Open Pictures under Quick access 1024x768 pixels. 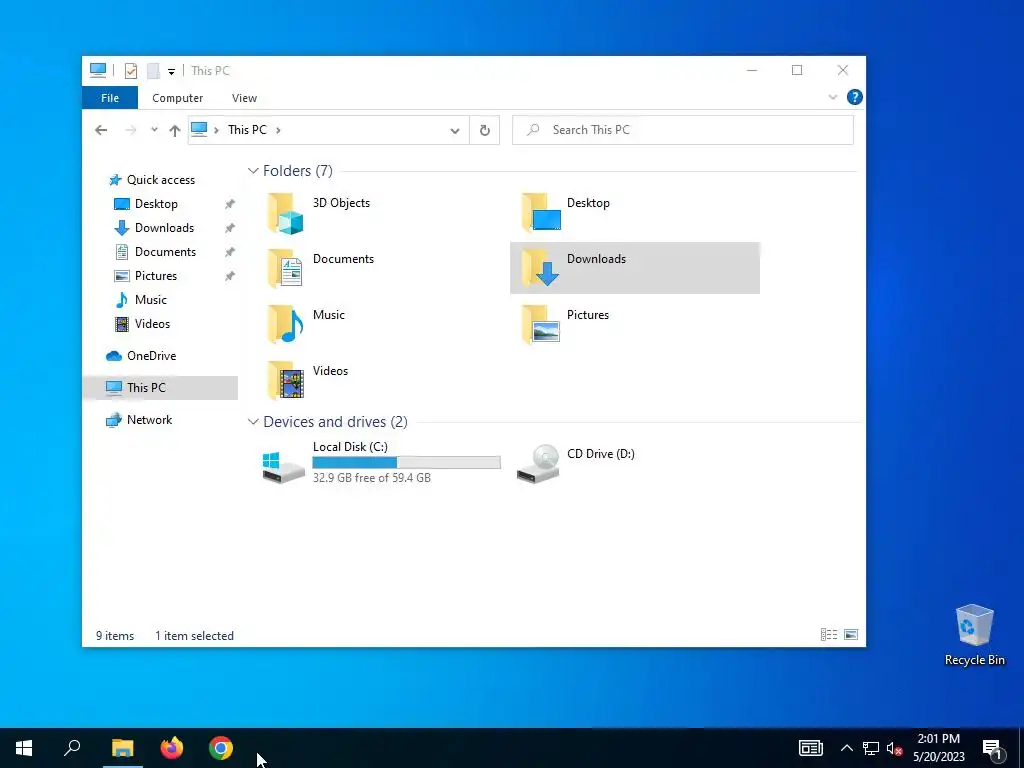[155, 276]
